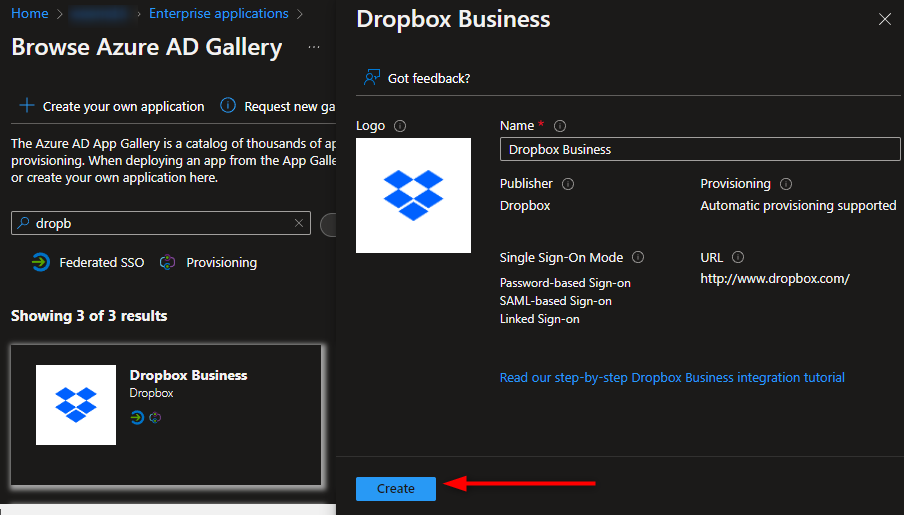The width and height of the screenshot is (904, 515).
Task: Click Create your own application
Action: click(x=111, y=106)
